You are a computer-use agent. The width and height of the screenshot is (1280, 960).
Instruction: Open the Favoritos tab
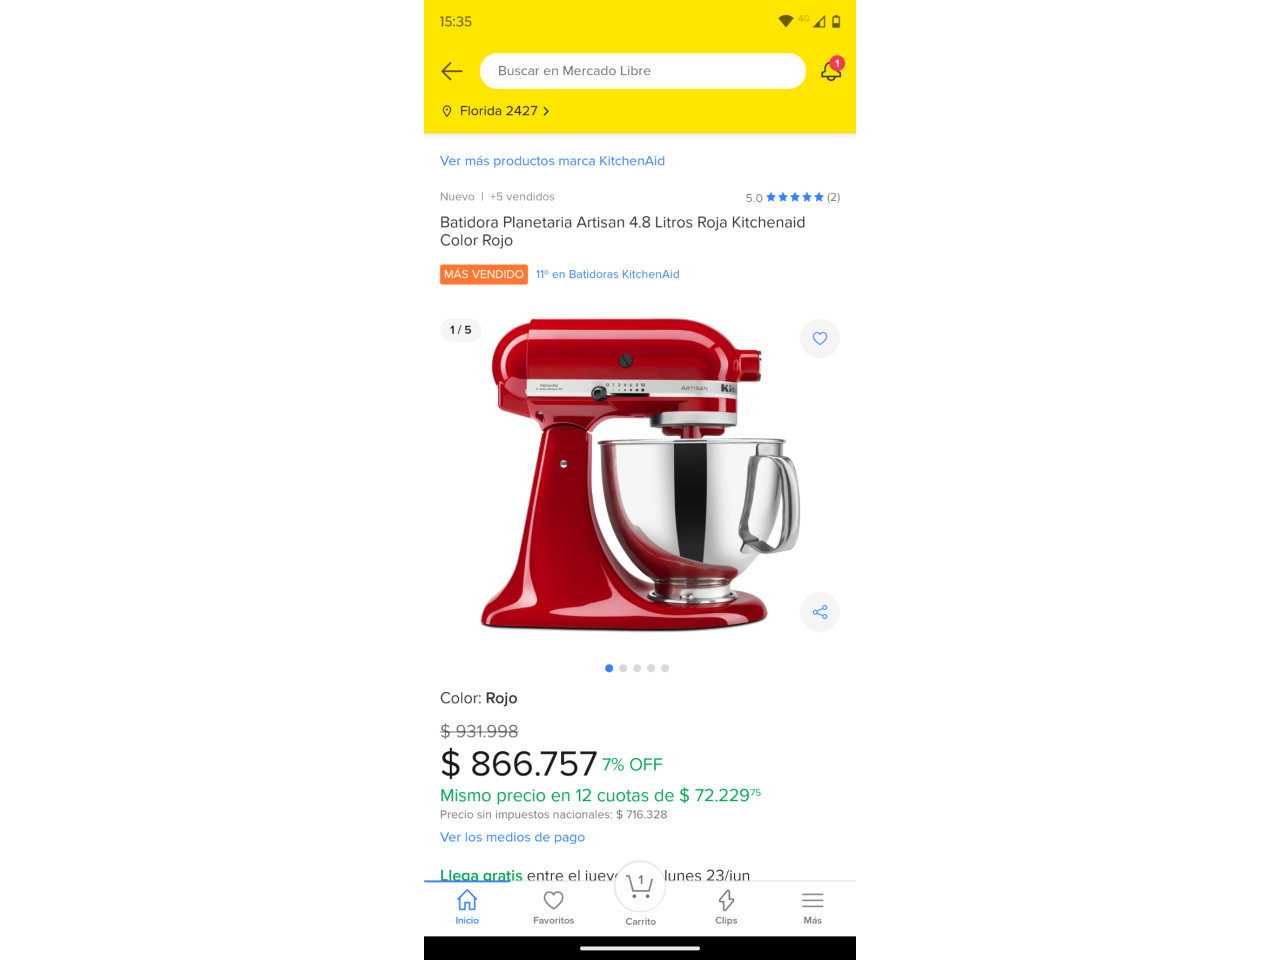coord(553,907)
